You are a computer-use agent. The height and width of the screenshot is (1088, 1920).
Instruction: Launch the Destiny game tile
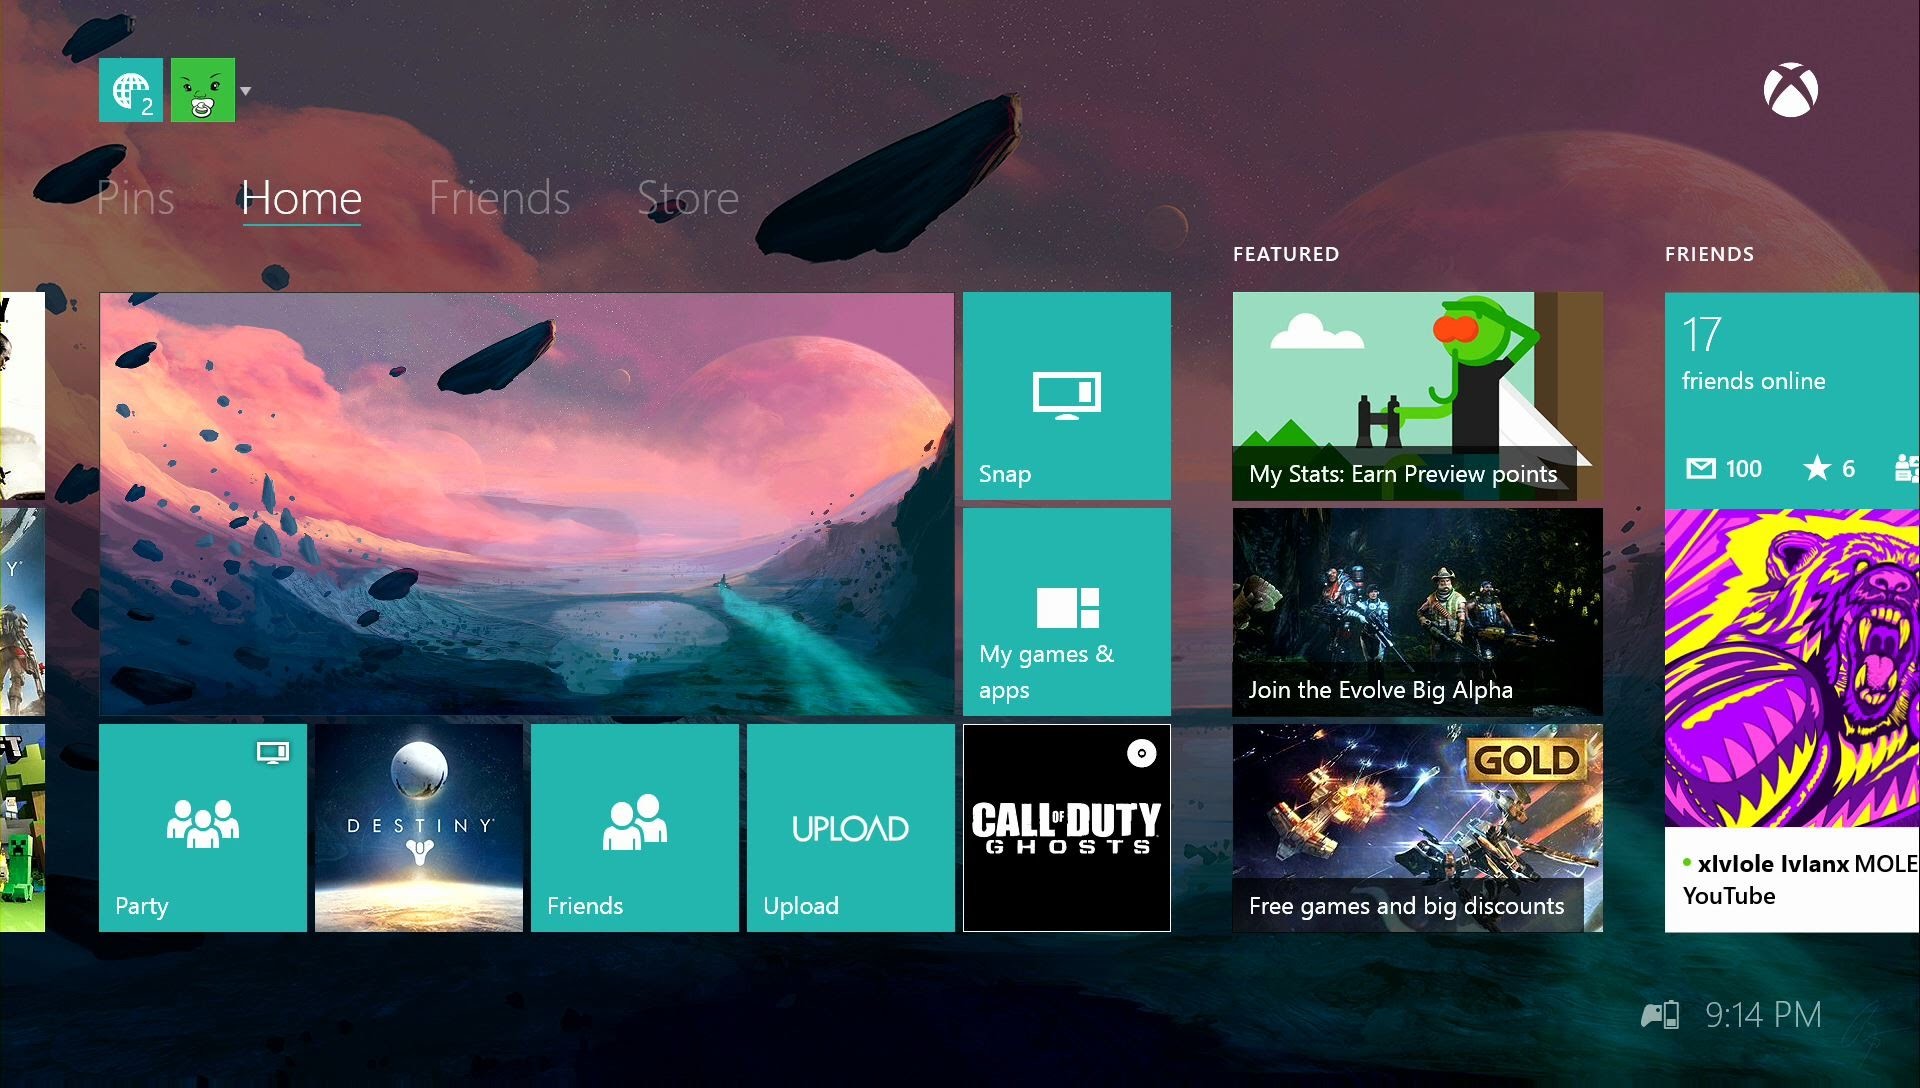[x=419, y=828]
